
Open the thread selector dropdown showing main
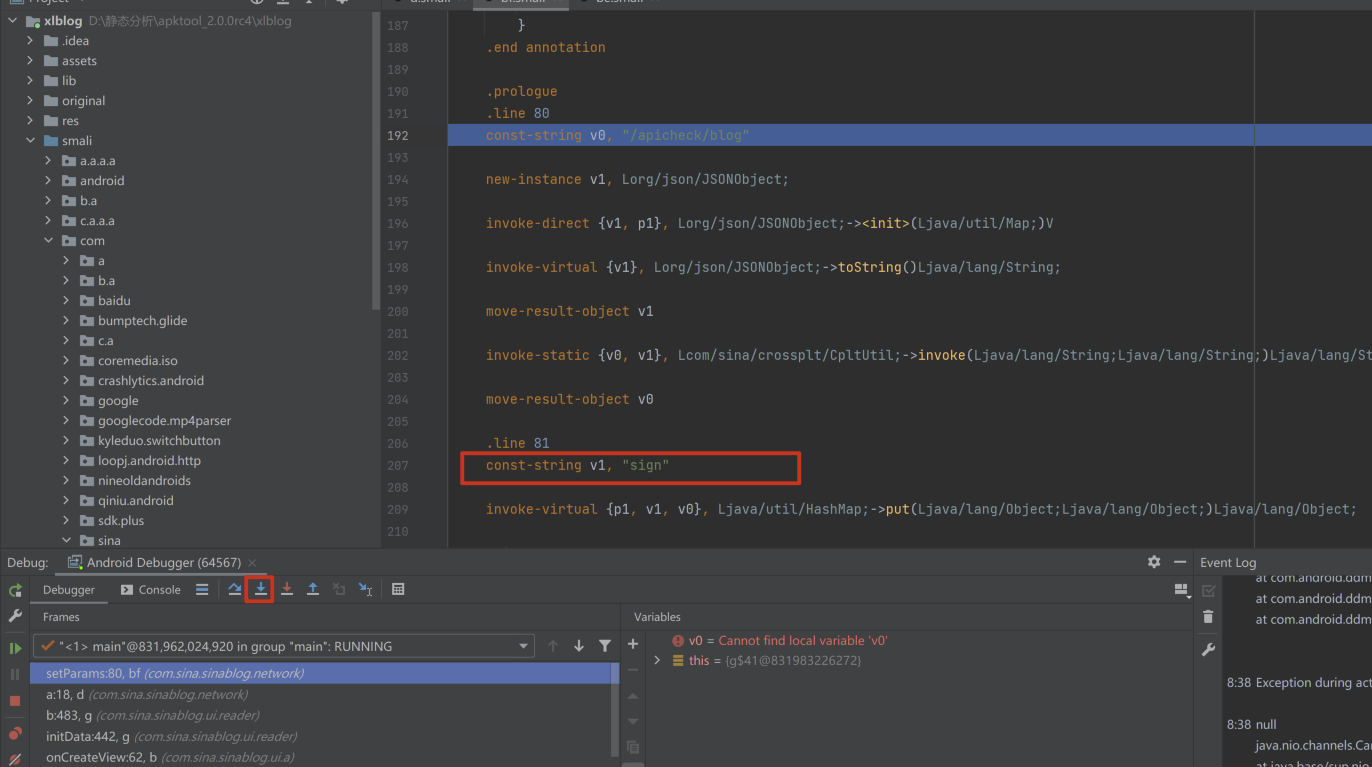[x=285, y=646]
